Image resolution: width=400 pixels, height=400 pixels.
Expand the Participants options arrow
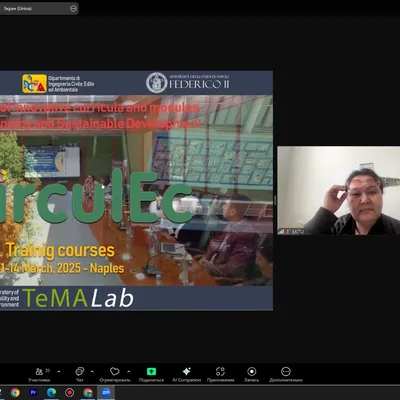59,371
